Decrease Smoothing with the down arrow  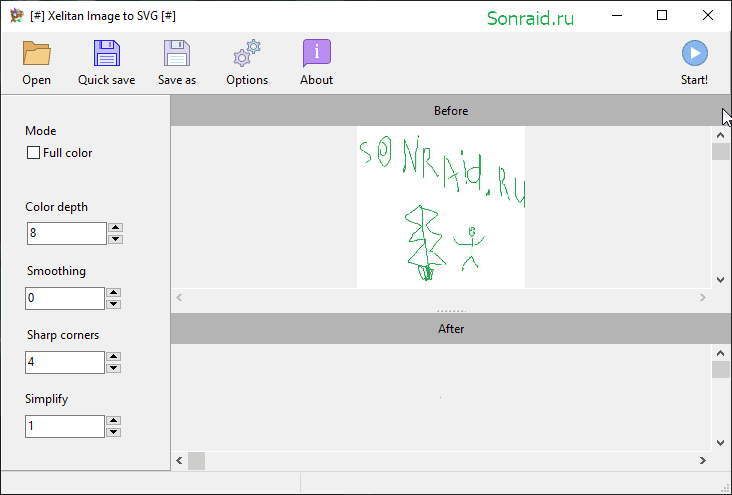pos(113,304)
